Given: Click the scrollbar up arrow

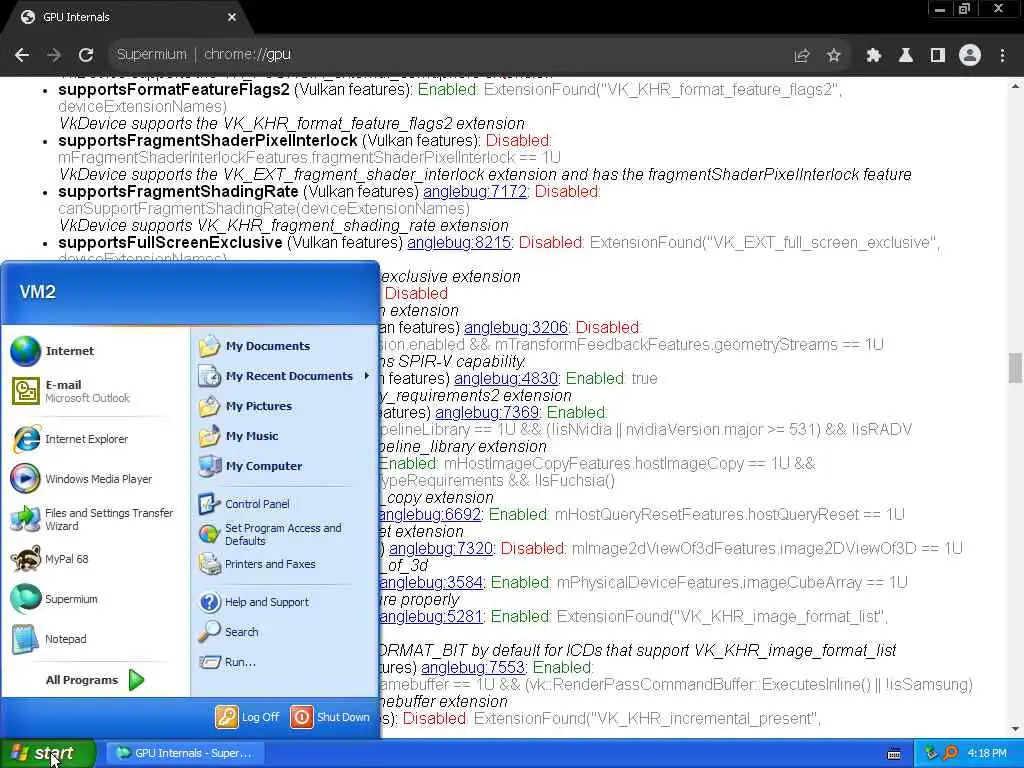Looking at the screenshot, I should 1015,86.
